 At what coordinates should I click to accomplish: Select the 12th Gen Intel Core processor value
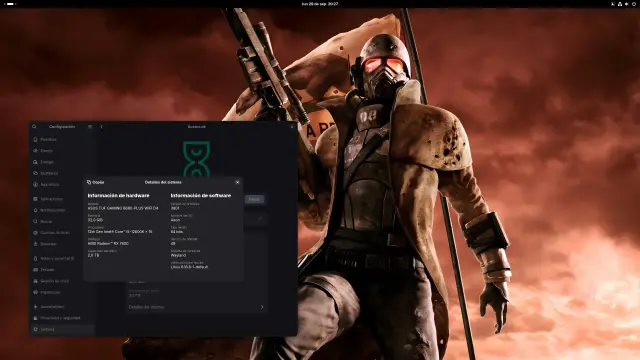(120, 231)
